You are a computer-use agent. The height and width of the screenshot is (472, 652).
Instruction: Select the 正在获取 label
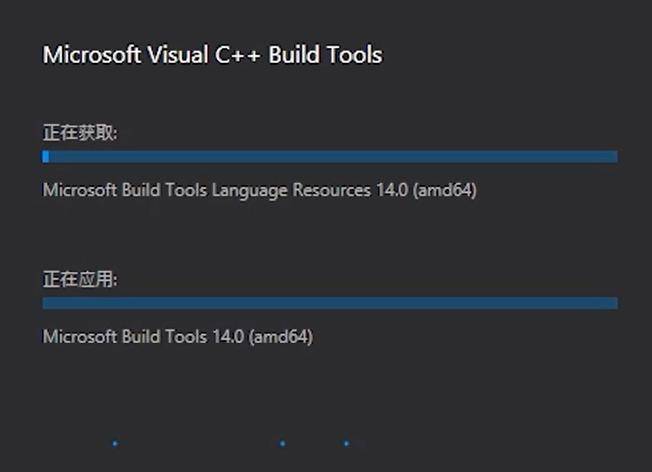click(x=80, y=132)
